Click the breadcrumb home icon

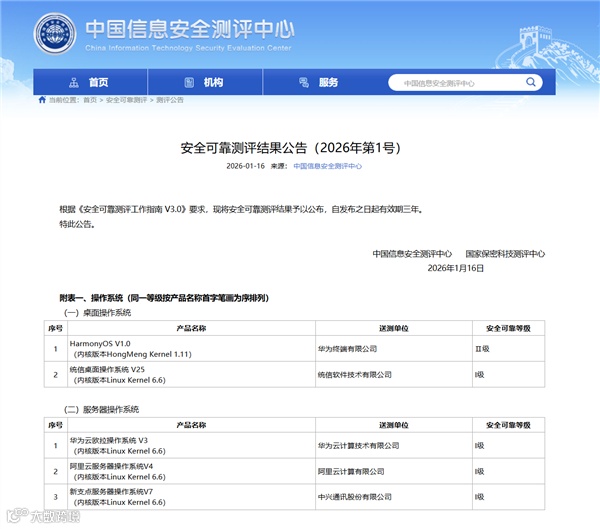42,100
